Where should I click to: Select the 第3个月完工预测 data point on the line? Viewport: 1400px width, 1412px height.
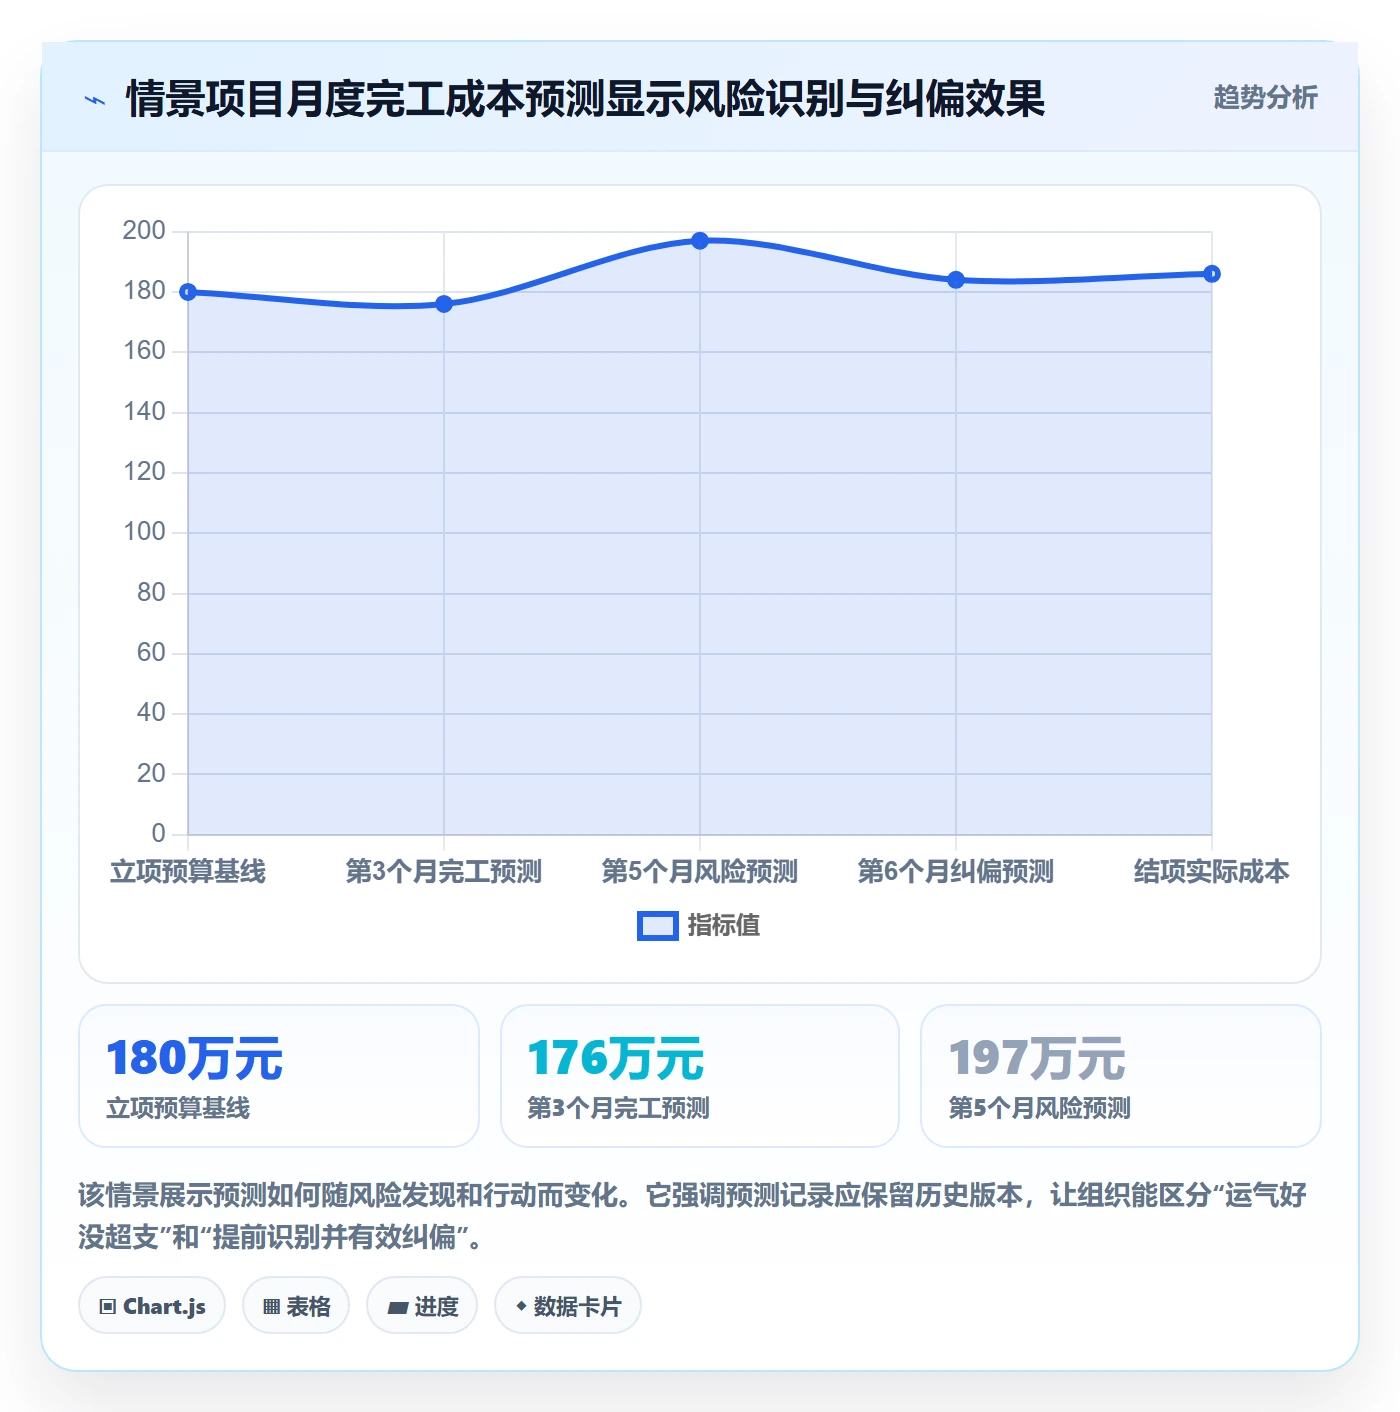(444, 304)
